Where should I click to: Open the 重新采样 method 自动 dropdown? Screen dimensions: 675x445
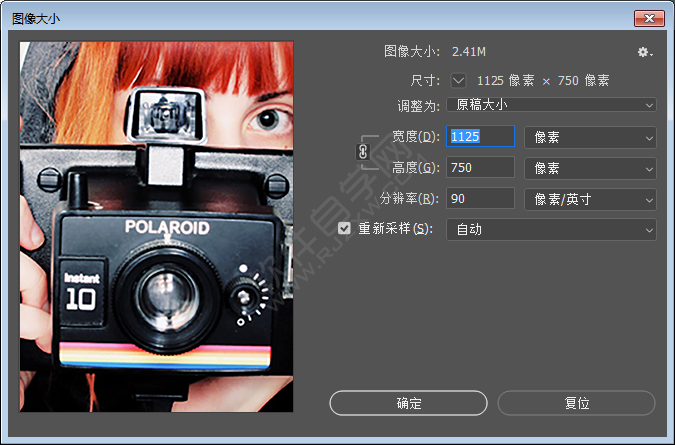click(x=551, y=229)
